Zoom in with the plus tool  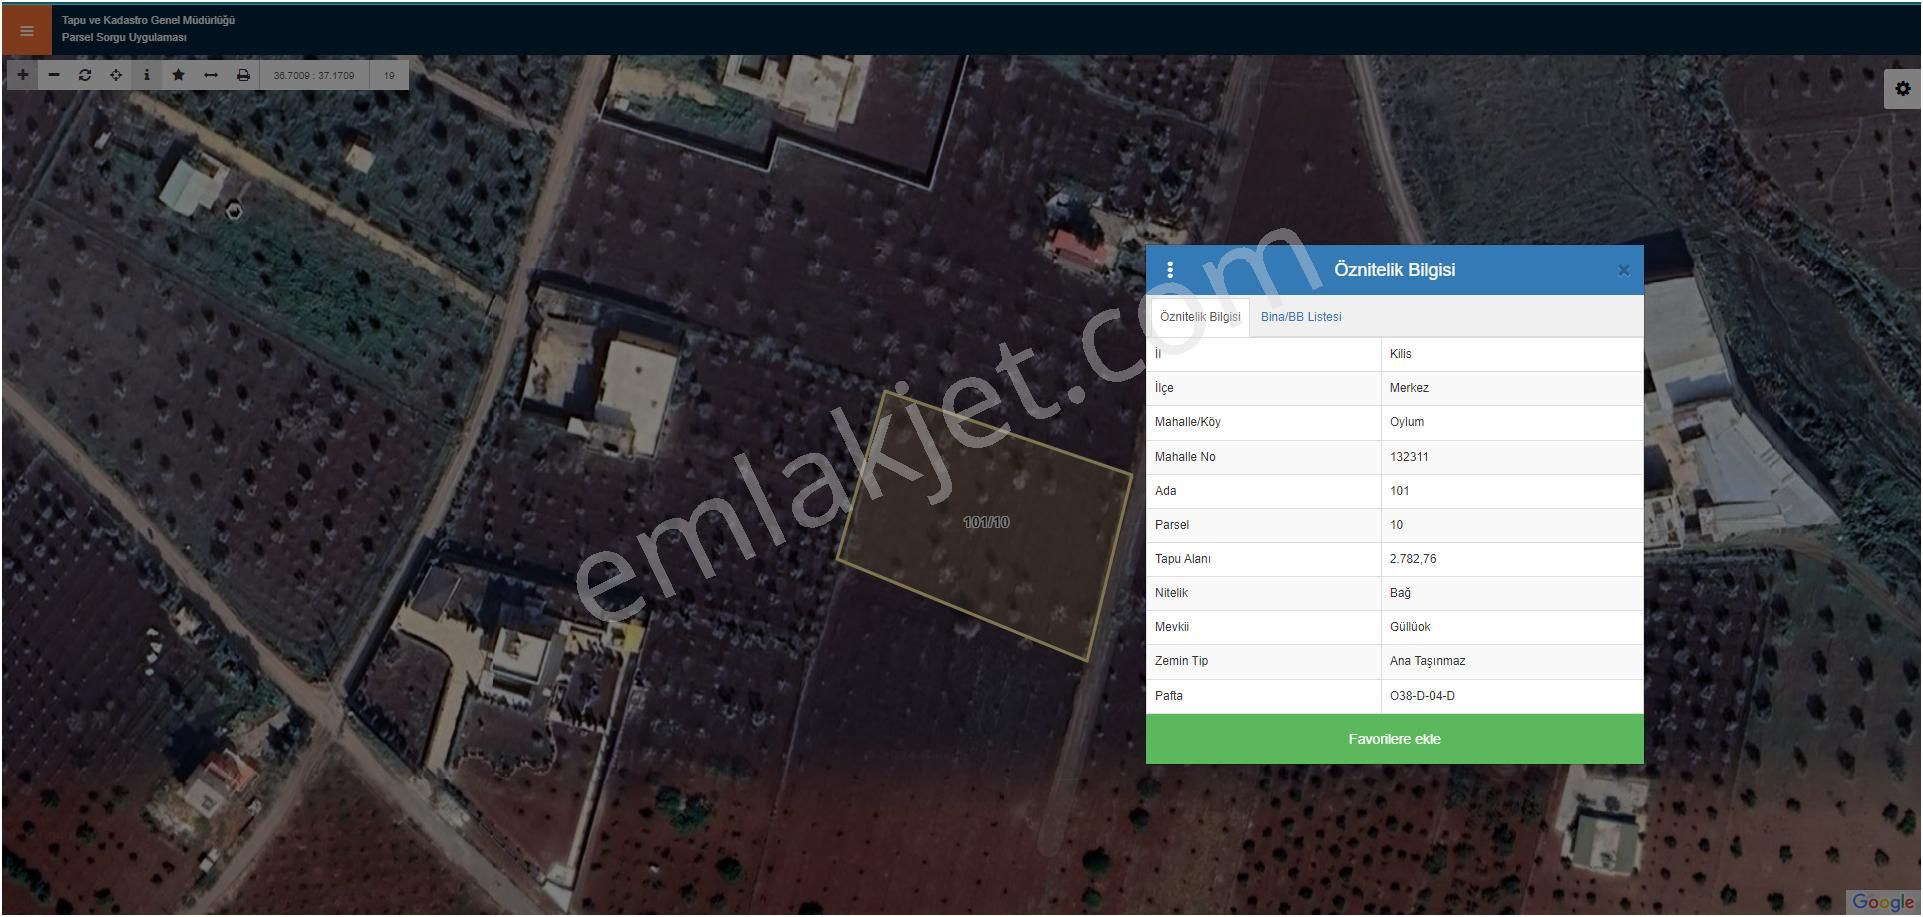(x=23, y=75)
